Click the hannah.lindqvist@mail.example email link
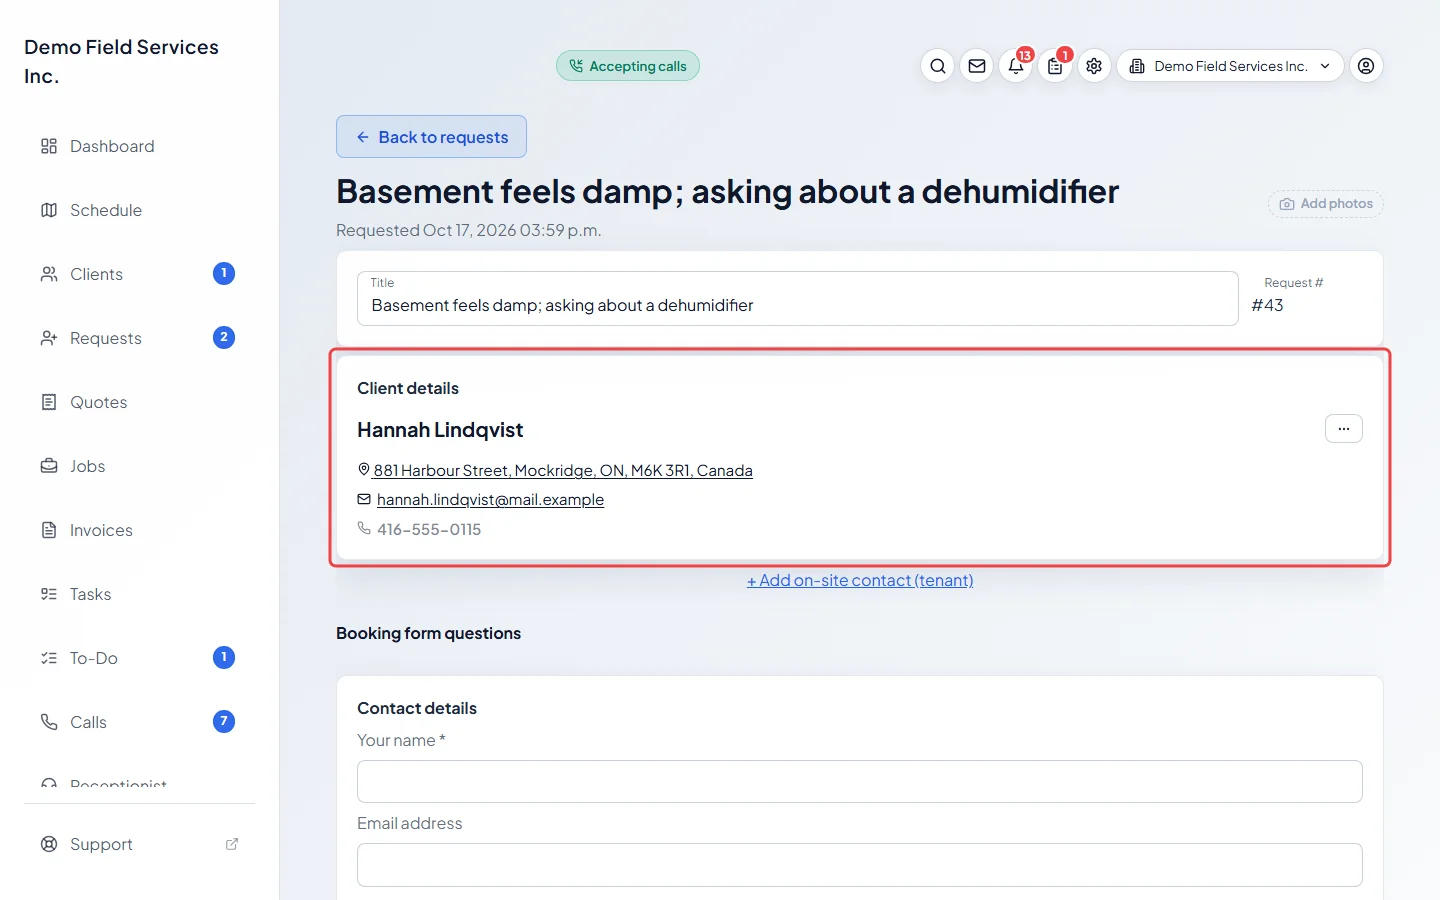The width and height of the screenshot is (1440, 900). coord(490,499)
